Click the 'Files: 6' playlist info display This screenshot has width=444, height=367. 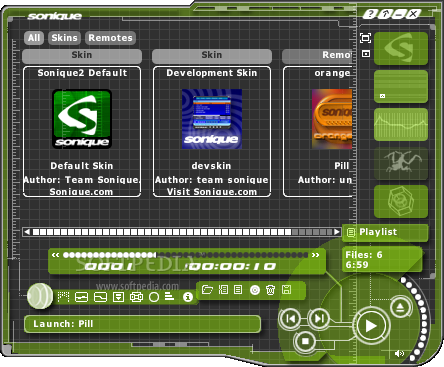tap(382, 260)
